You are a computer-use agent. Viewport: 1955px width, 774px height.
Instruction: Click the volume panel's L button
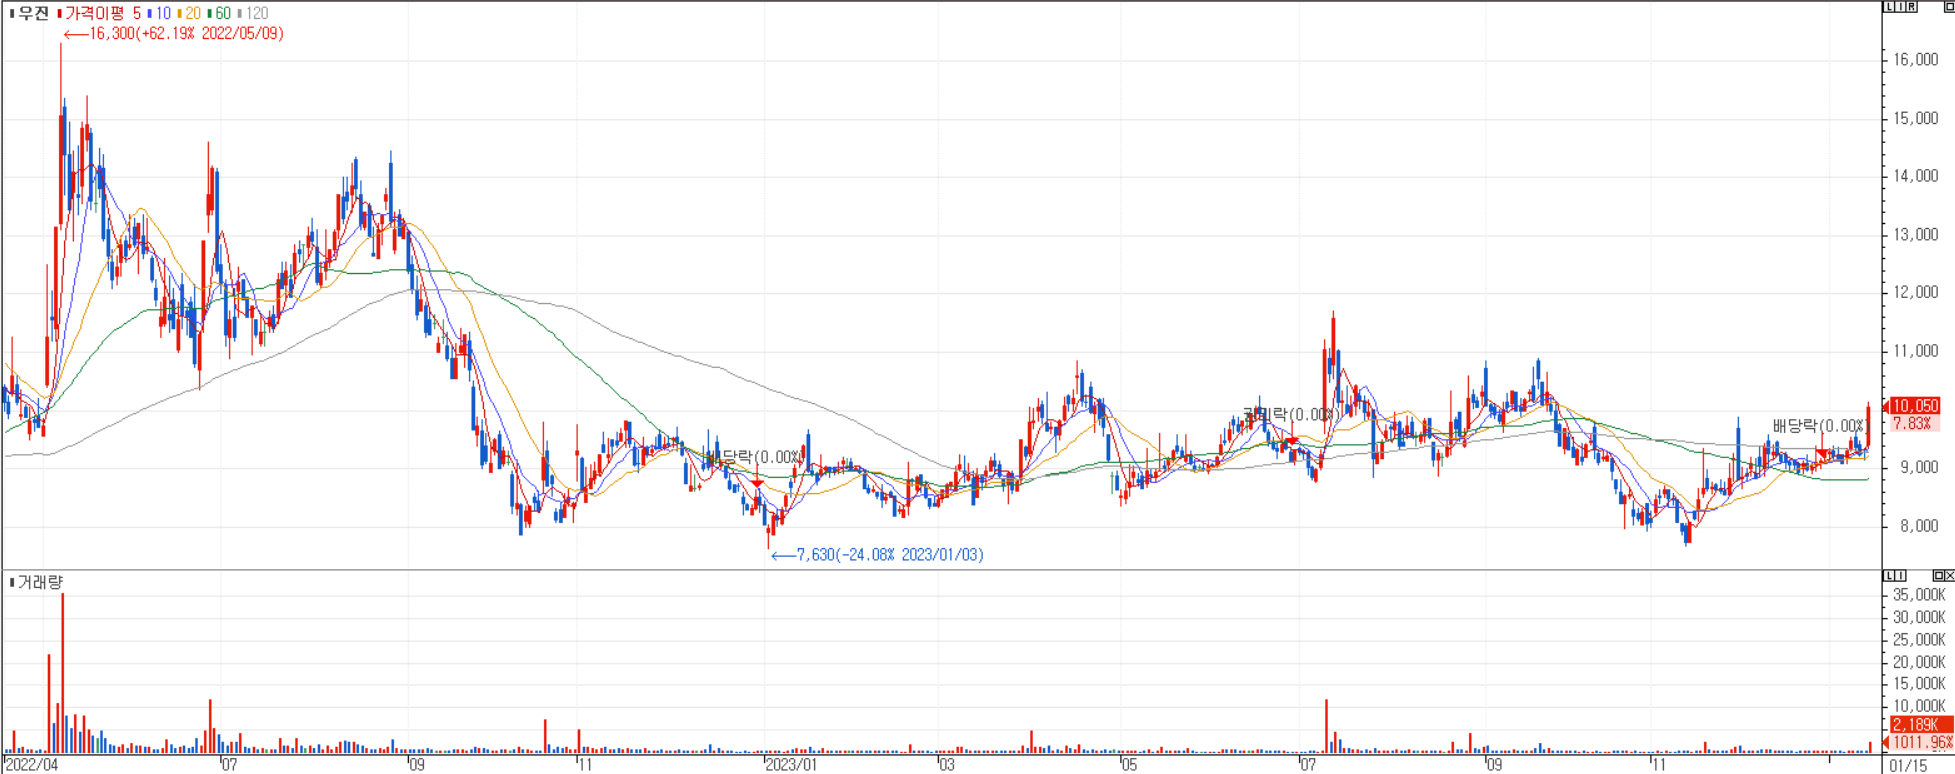click(1889, 575)
